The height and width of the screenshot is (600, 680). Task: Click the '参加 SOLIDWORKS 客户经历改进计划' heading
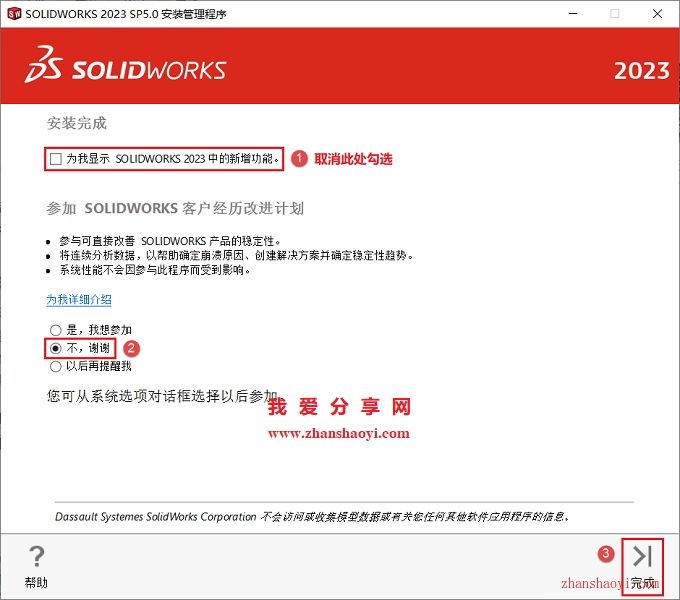point(175,209)
